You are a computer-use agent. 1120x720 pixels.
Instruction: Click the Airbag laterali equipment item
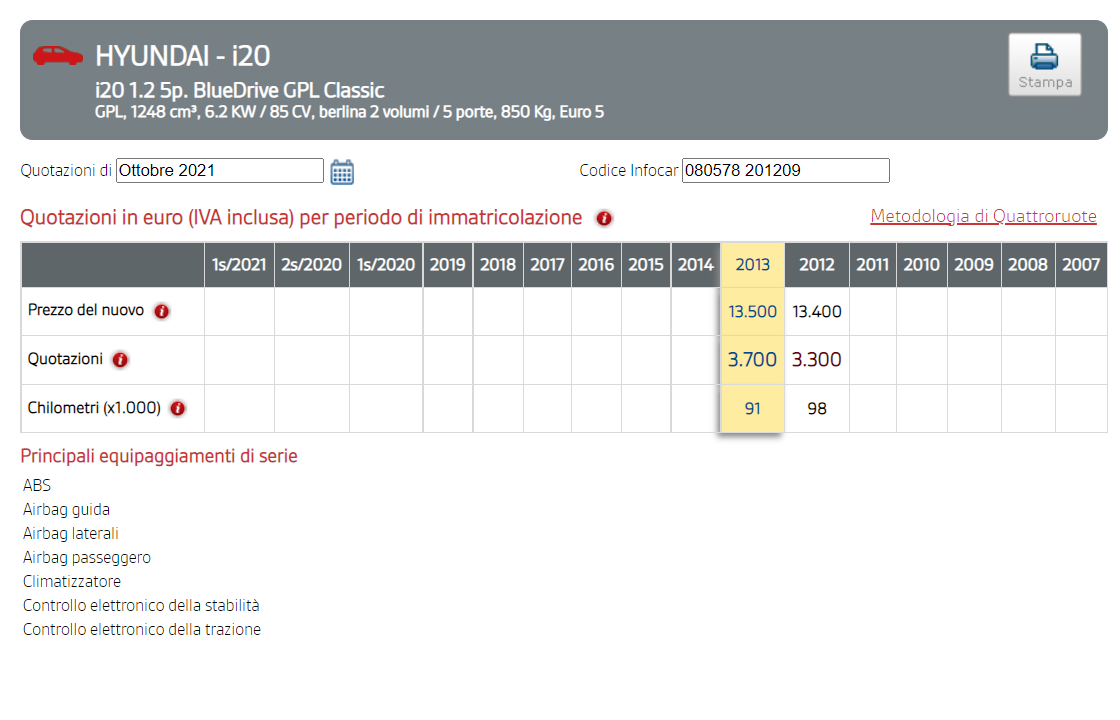pos(71,534)
